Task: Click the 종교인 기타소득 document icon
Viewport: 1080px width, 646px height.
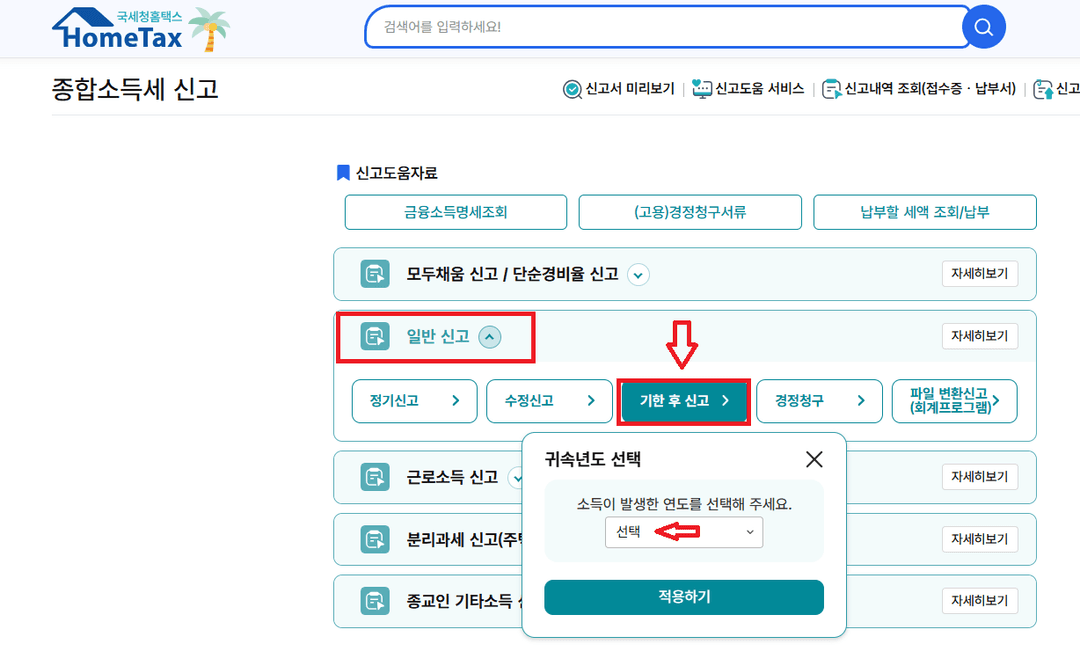Action: [375, 601]
